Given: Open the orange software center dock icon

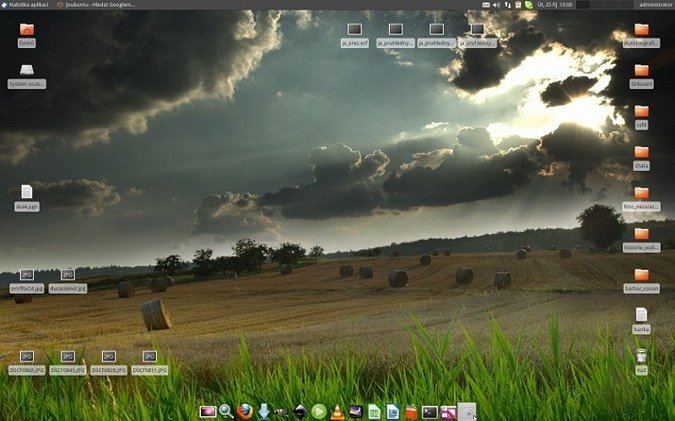Looking at the screenshot, I should (410, 411).
